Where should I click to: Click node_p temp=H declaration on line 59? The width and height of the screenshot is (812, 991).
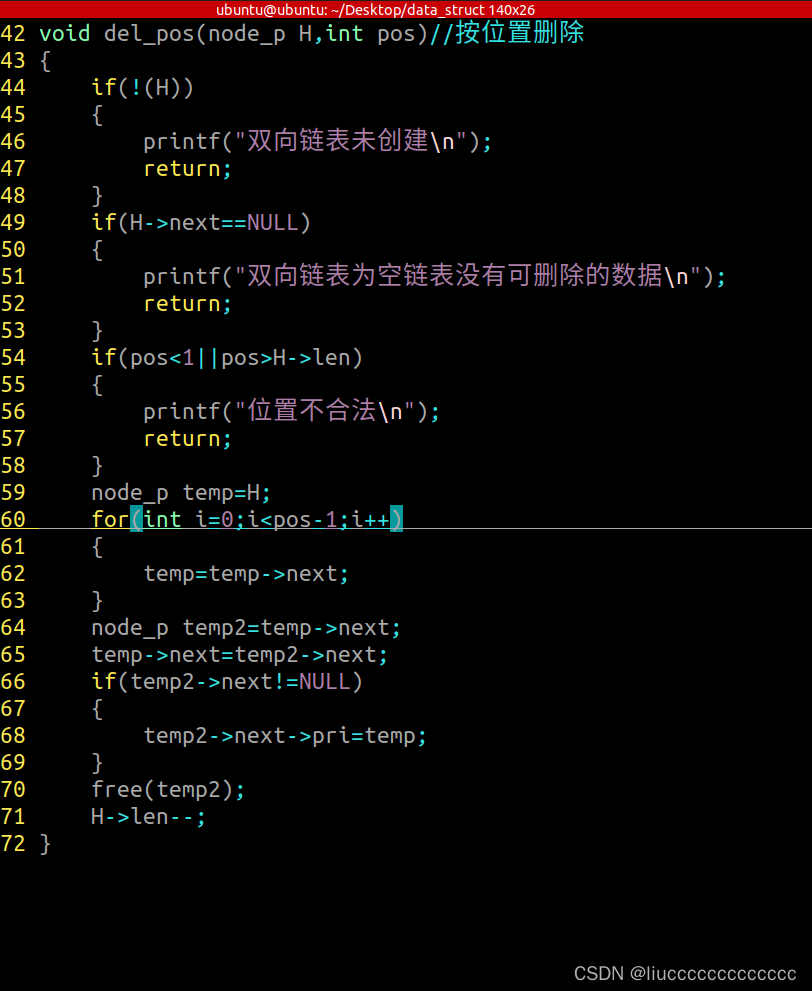click(x=181, y=493)
